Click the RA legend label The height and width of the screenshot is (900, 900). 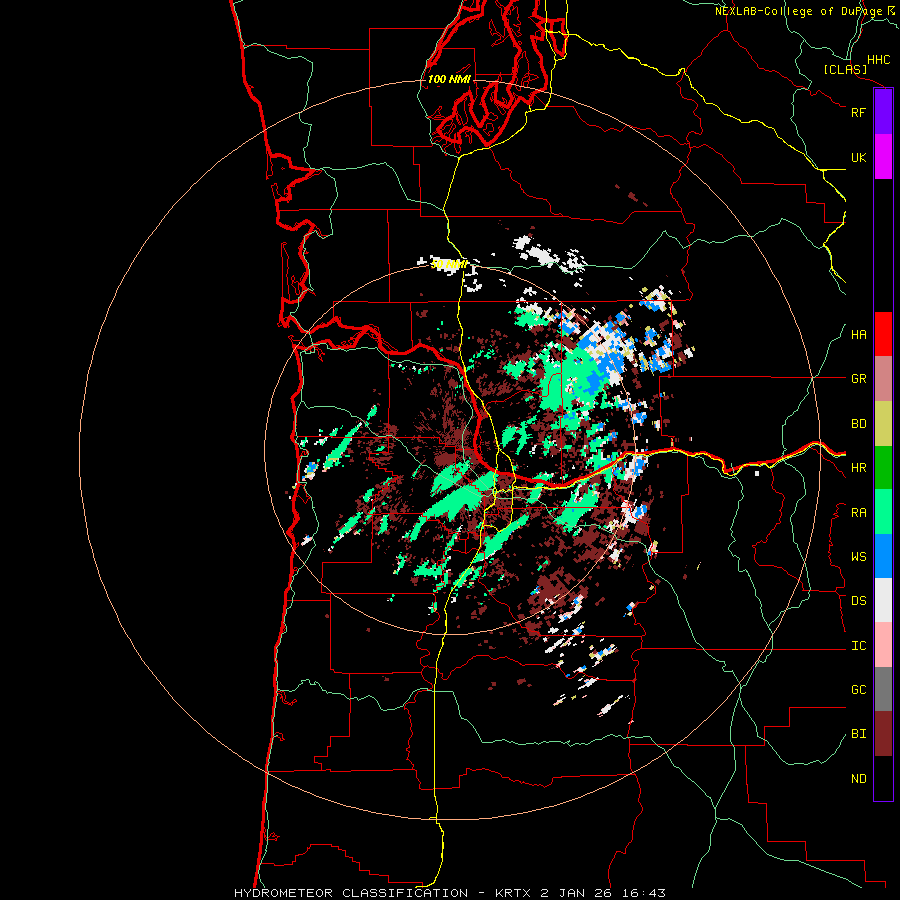coord(858,513)
